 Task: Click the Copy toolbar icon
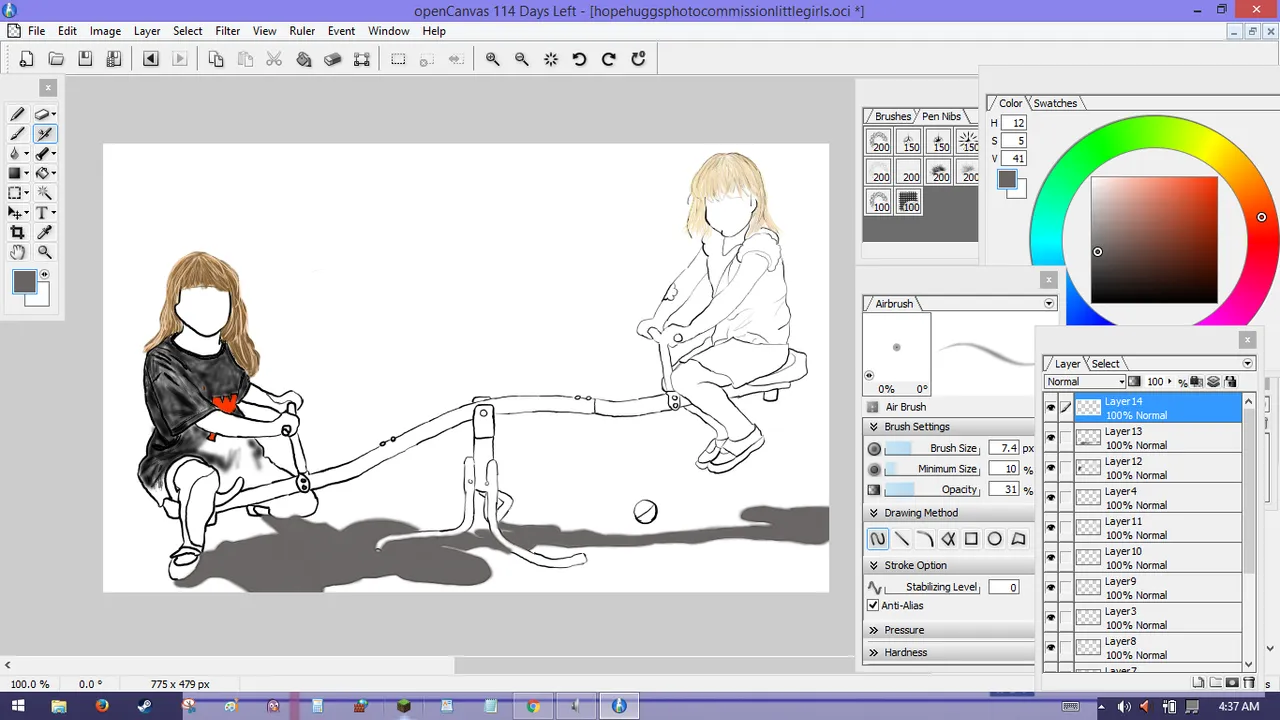[x=216, y=59]
